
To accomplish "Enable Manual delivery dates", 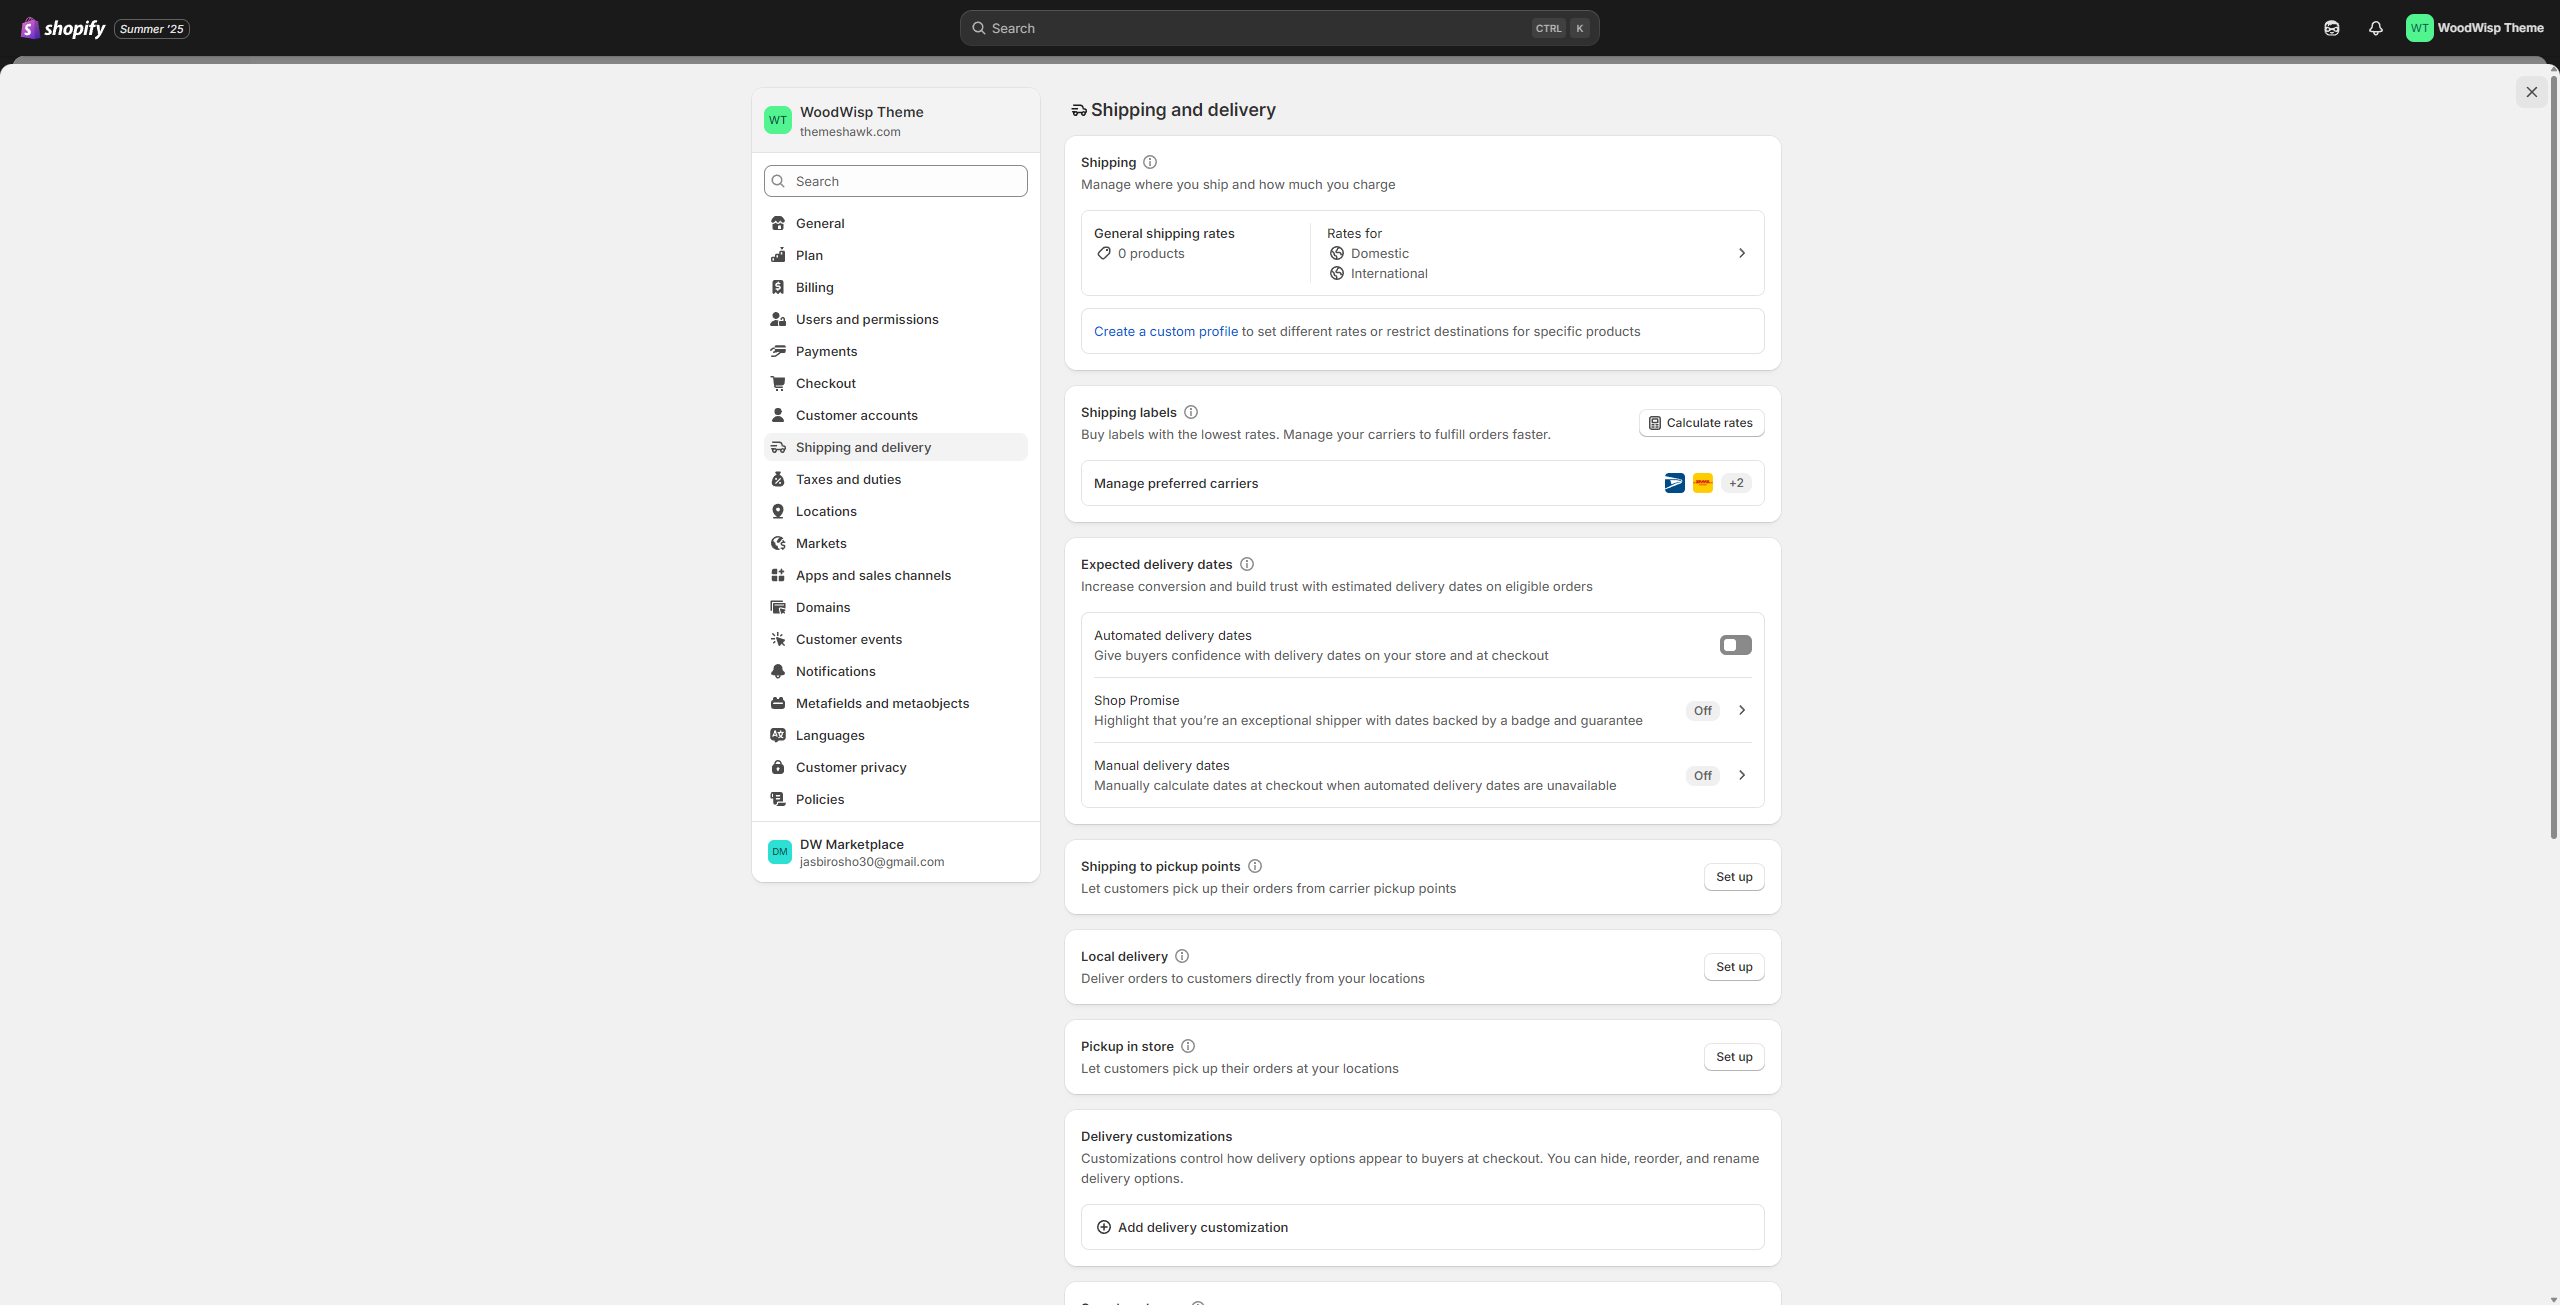I will 1702,775.
